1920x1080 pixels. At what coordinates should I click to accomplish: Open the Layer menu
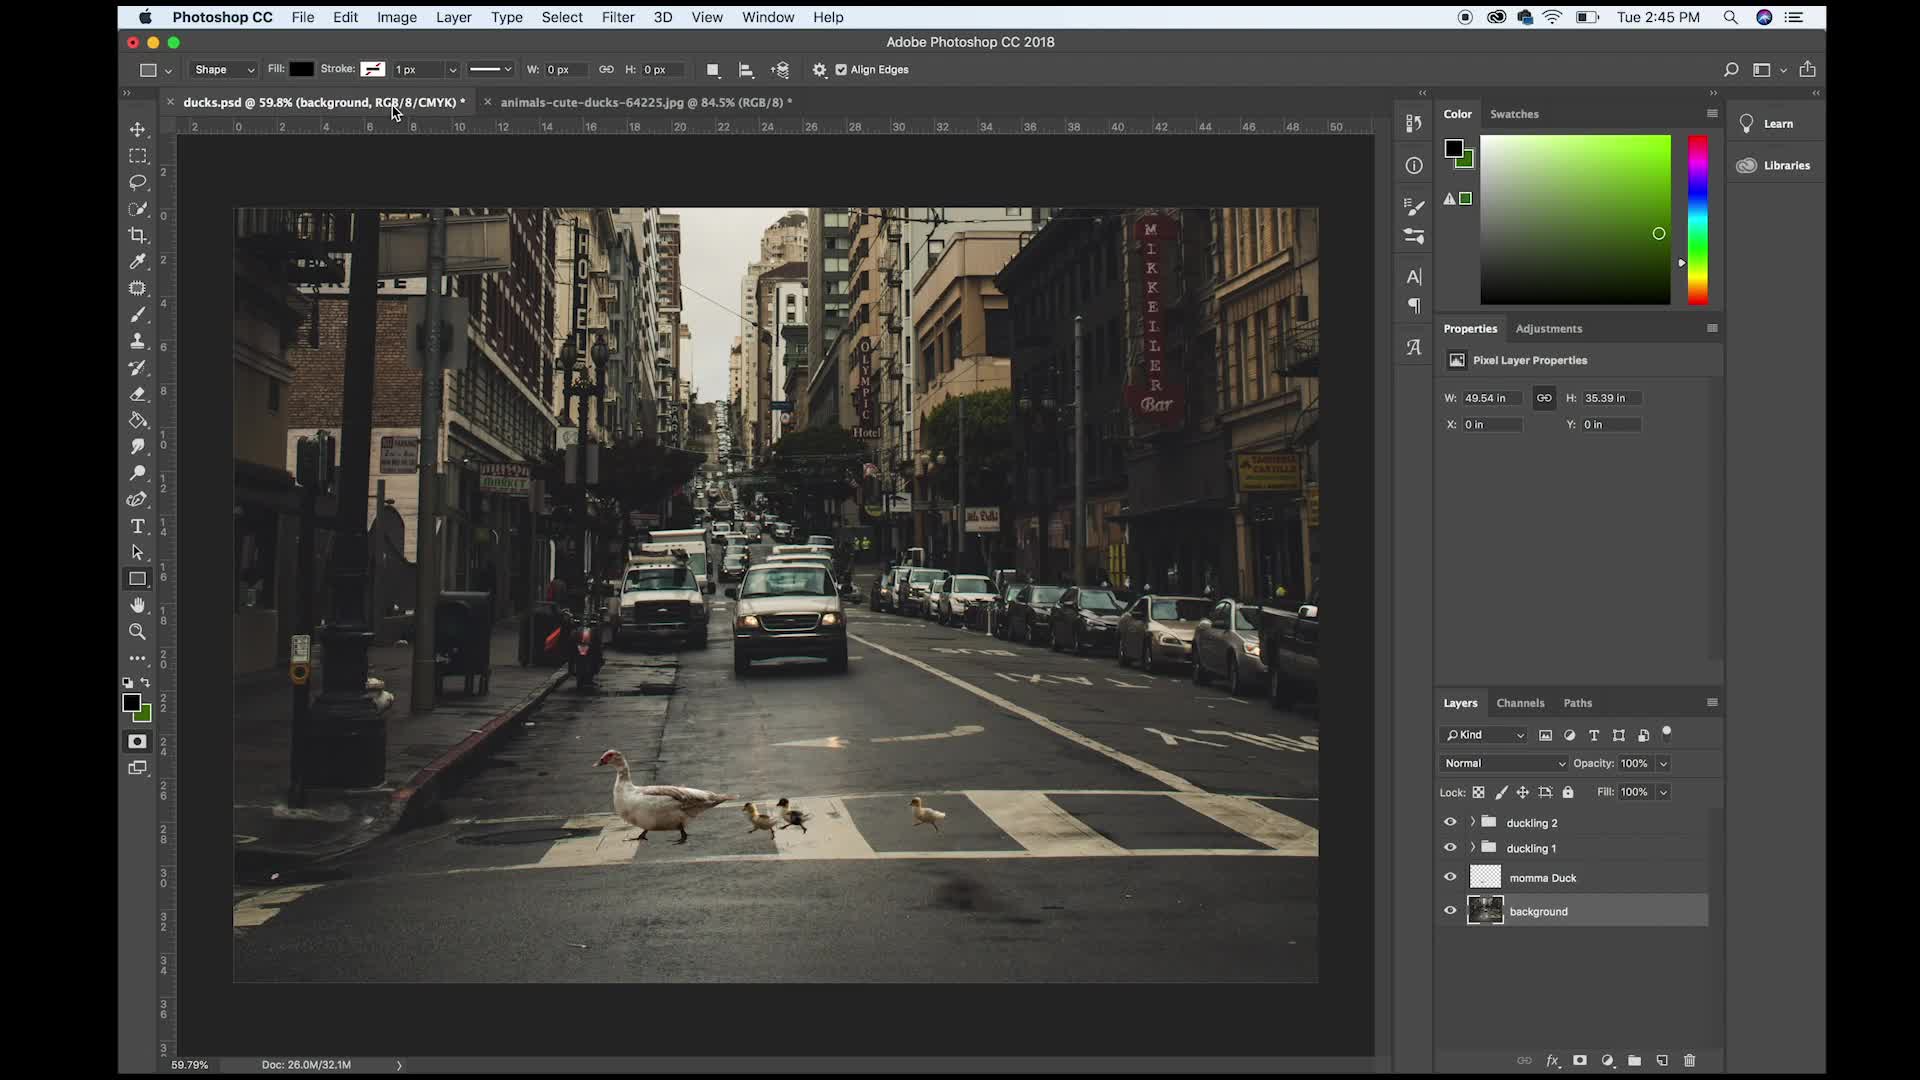(x=453, y=17)
